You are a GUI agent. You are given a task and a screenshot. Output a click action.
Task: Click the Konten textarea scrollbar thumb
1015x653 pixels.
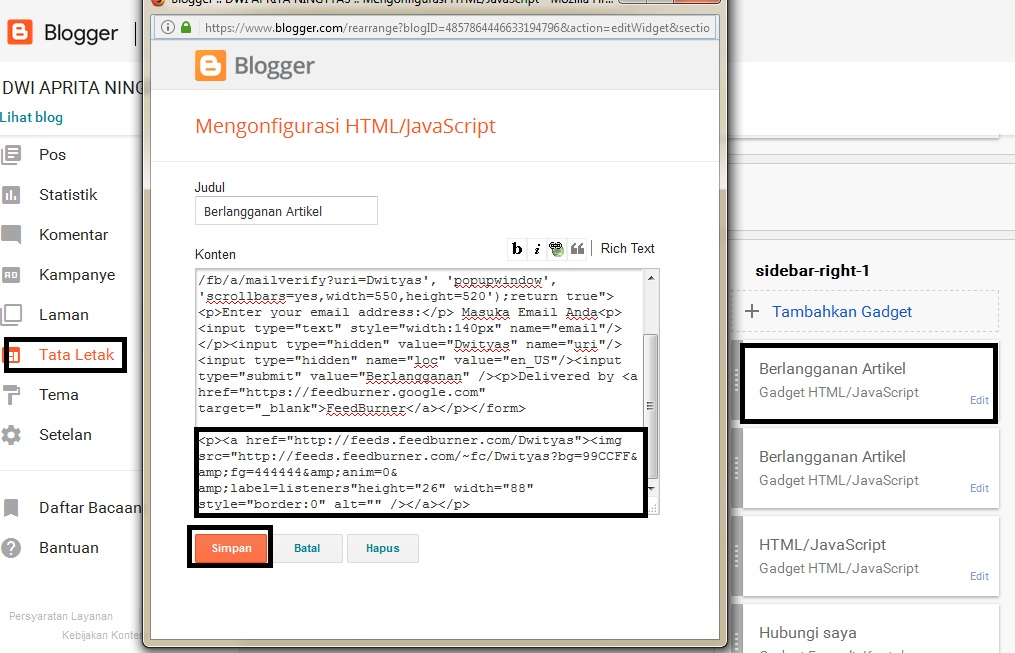tap(651, 406)
